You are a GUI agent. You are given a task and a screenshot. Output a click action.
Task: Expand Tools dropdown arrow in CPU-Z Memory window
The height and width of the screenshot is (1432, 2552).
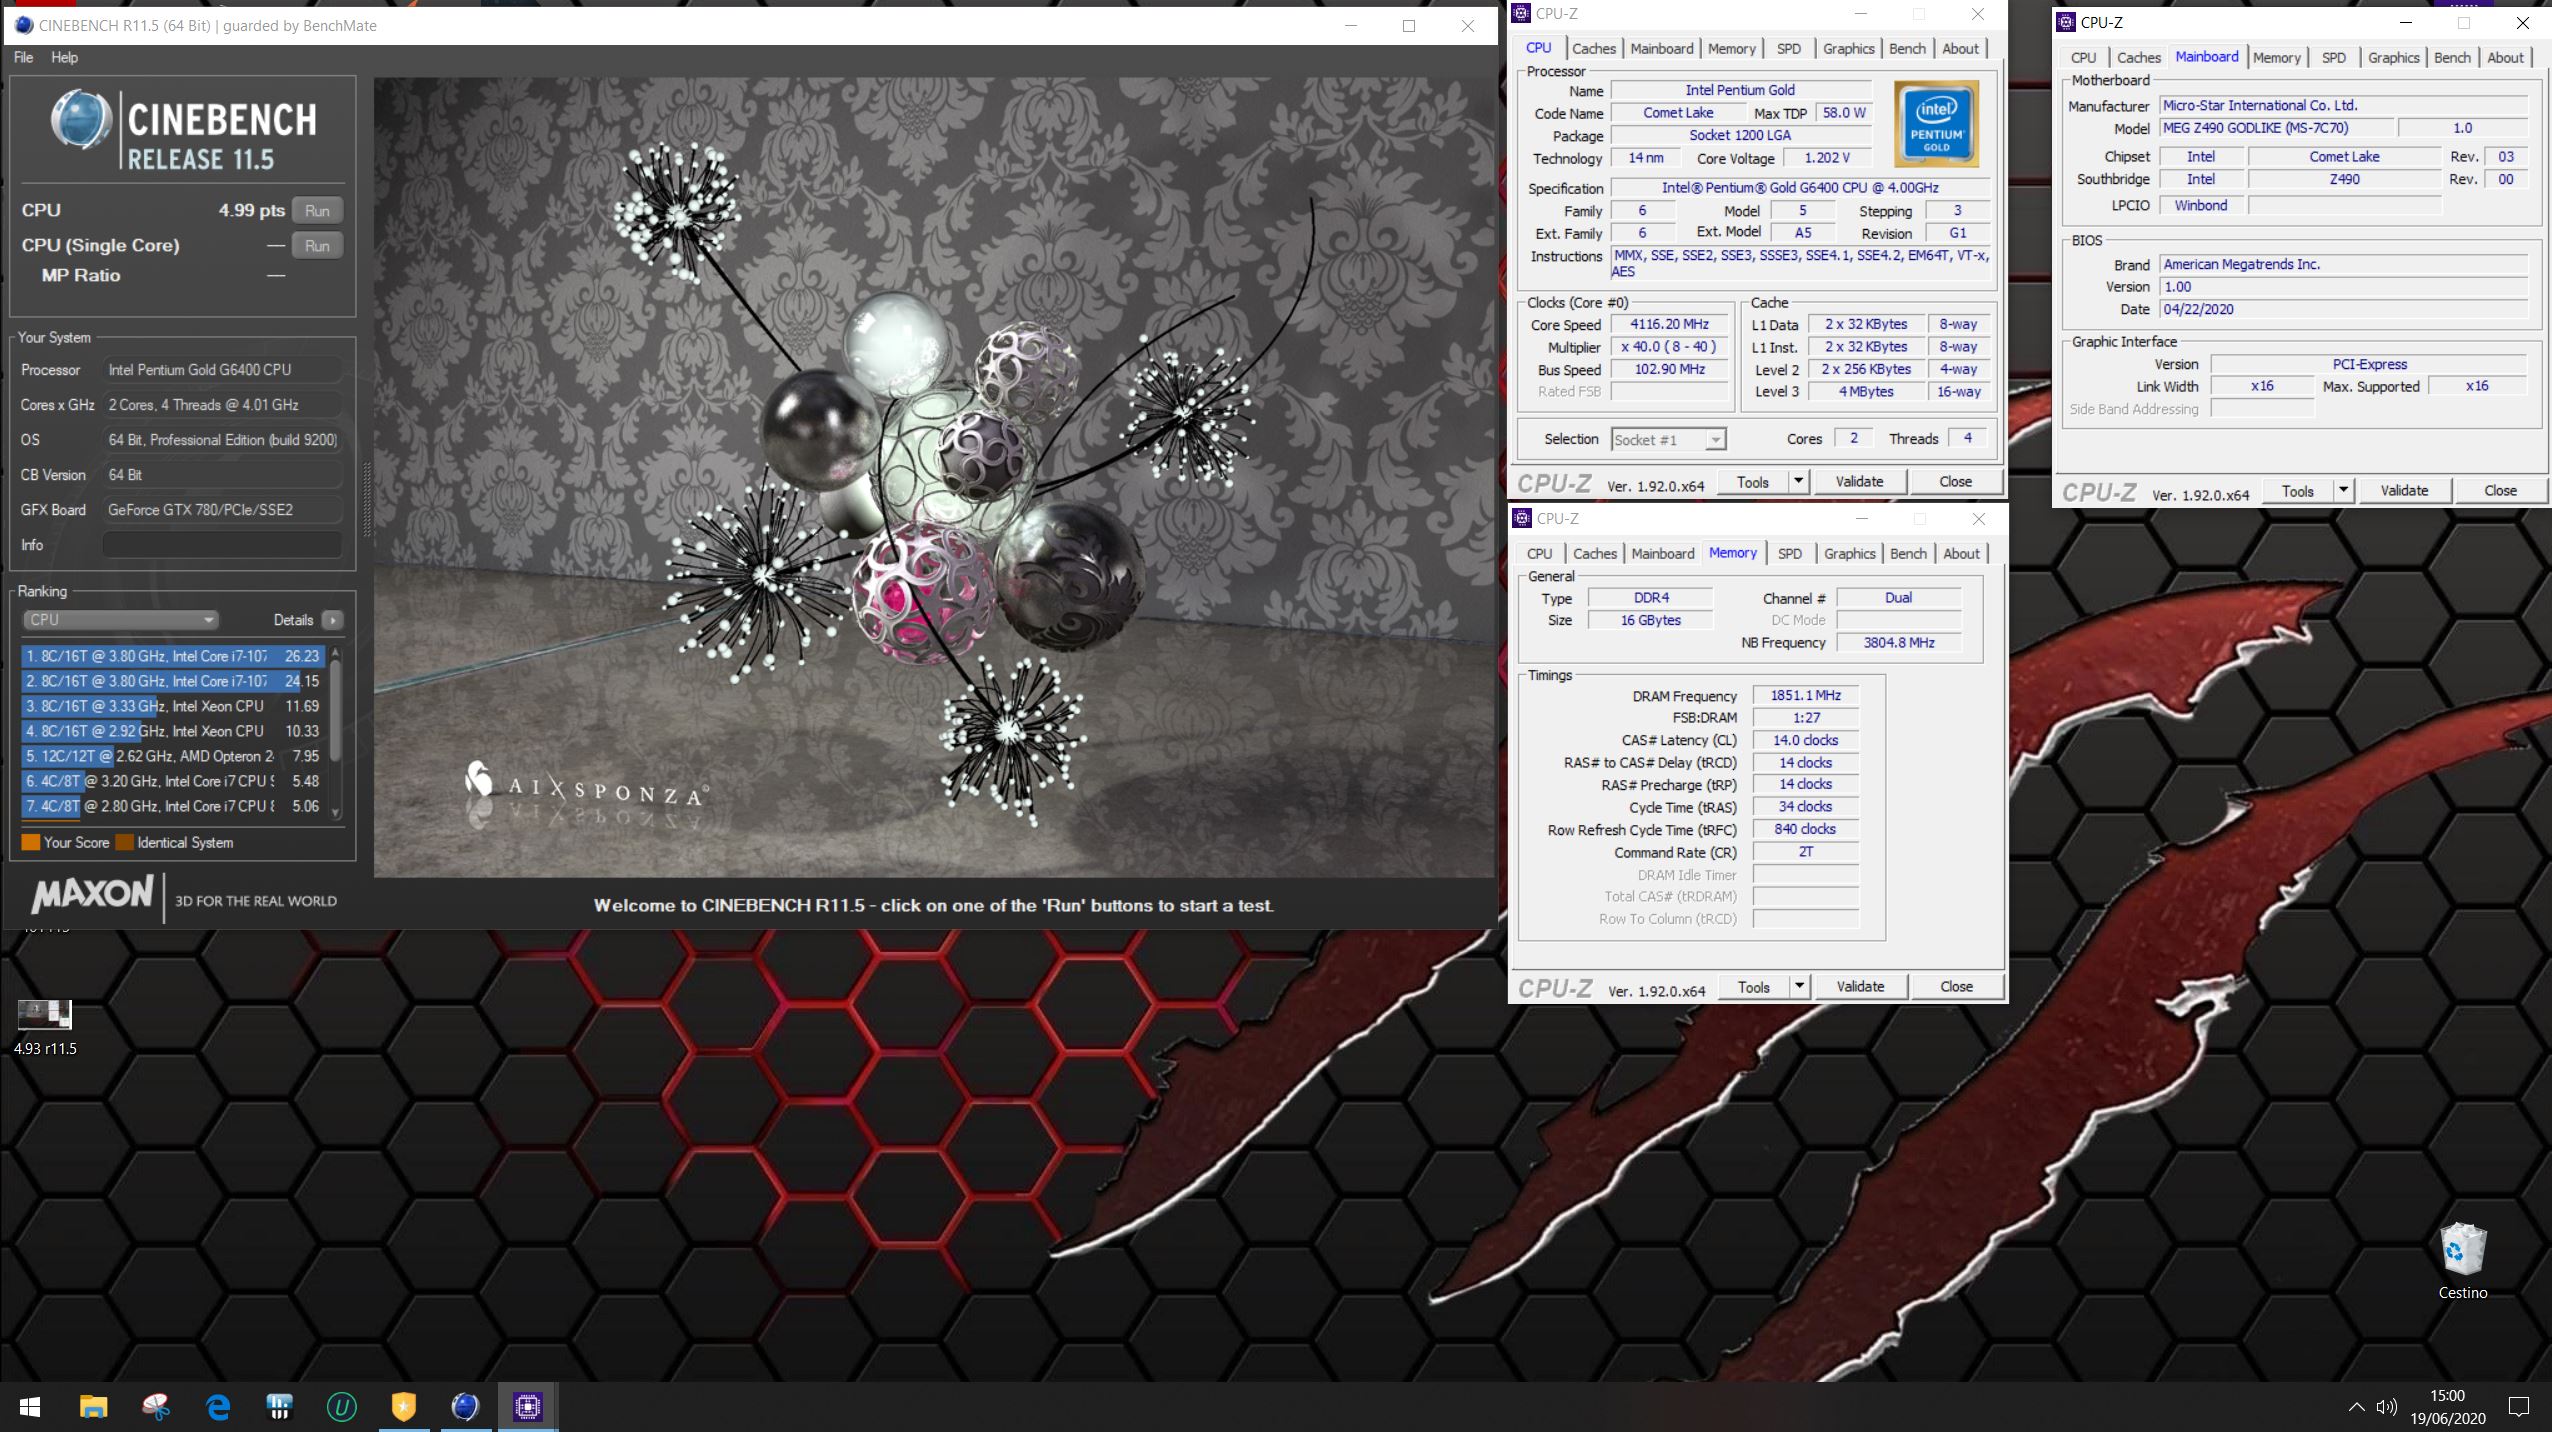[1799, 987]
